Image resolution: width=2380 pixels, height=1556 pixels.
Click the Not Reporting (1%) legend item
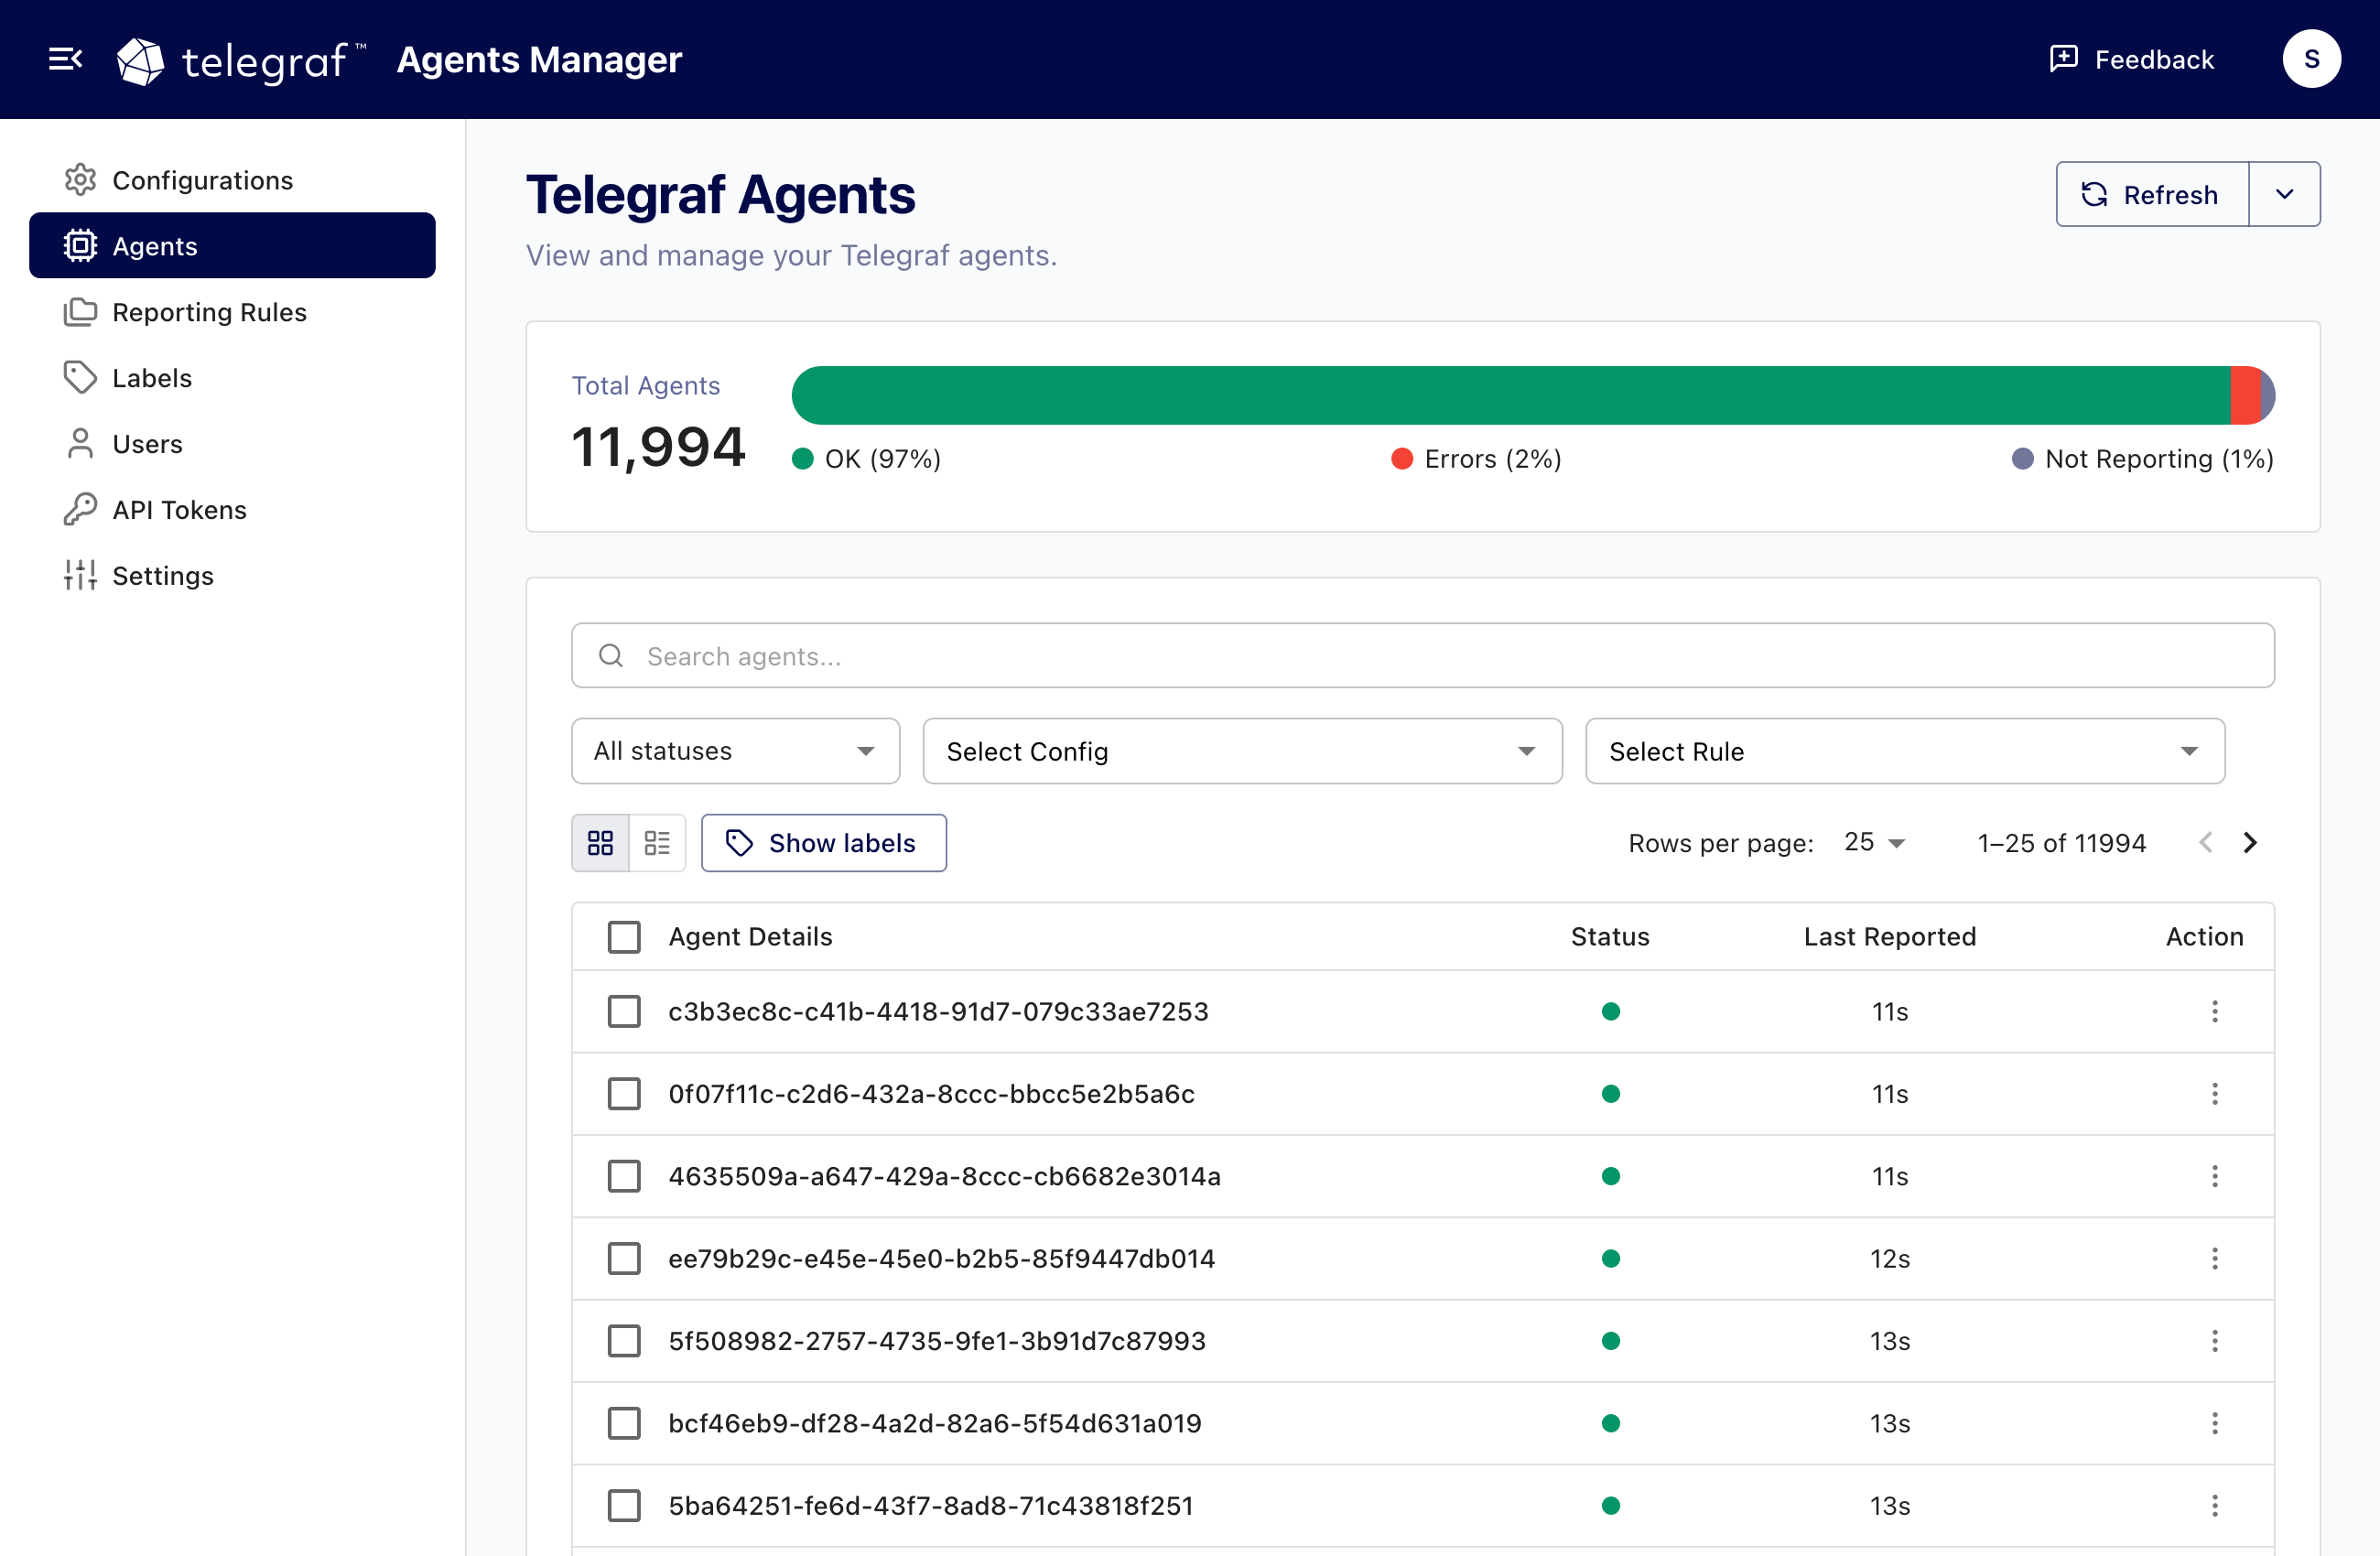pos(2143,459)
